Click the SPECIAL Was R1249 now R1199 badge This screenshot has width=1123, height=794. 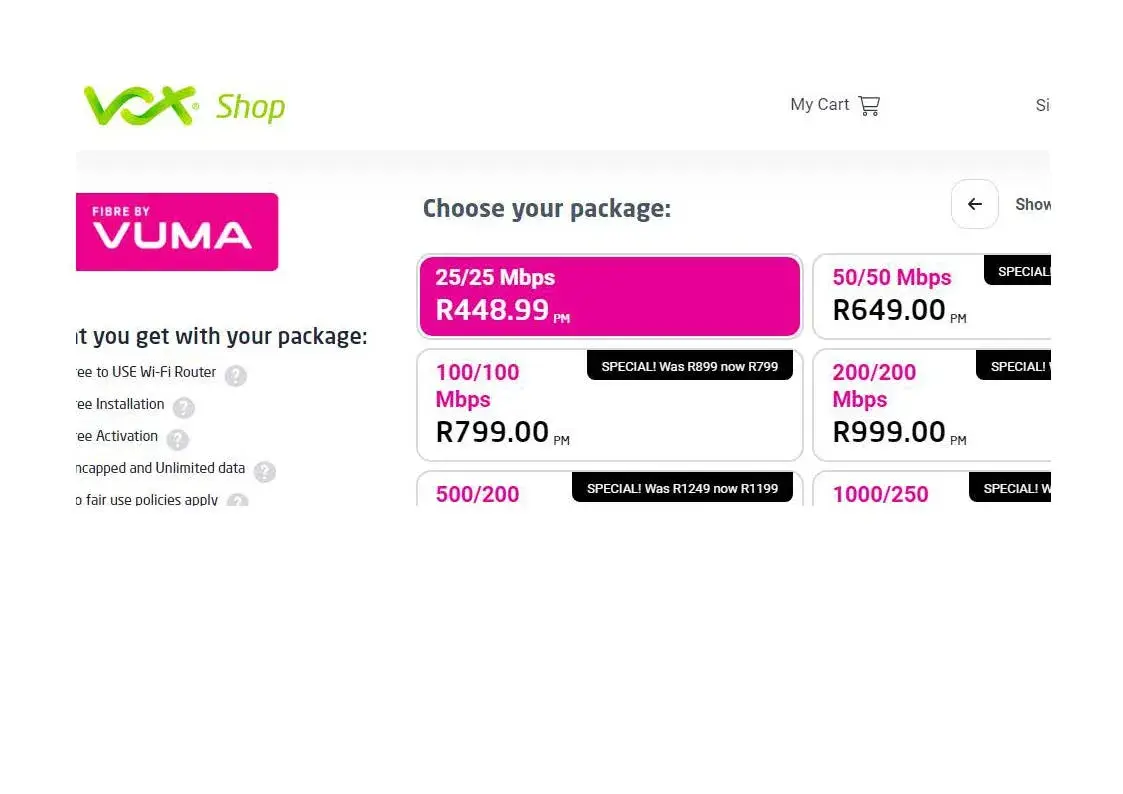(682, 488)
